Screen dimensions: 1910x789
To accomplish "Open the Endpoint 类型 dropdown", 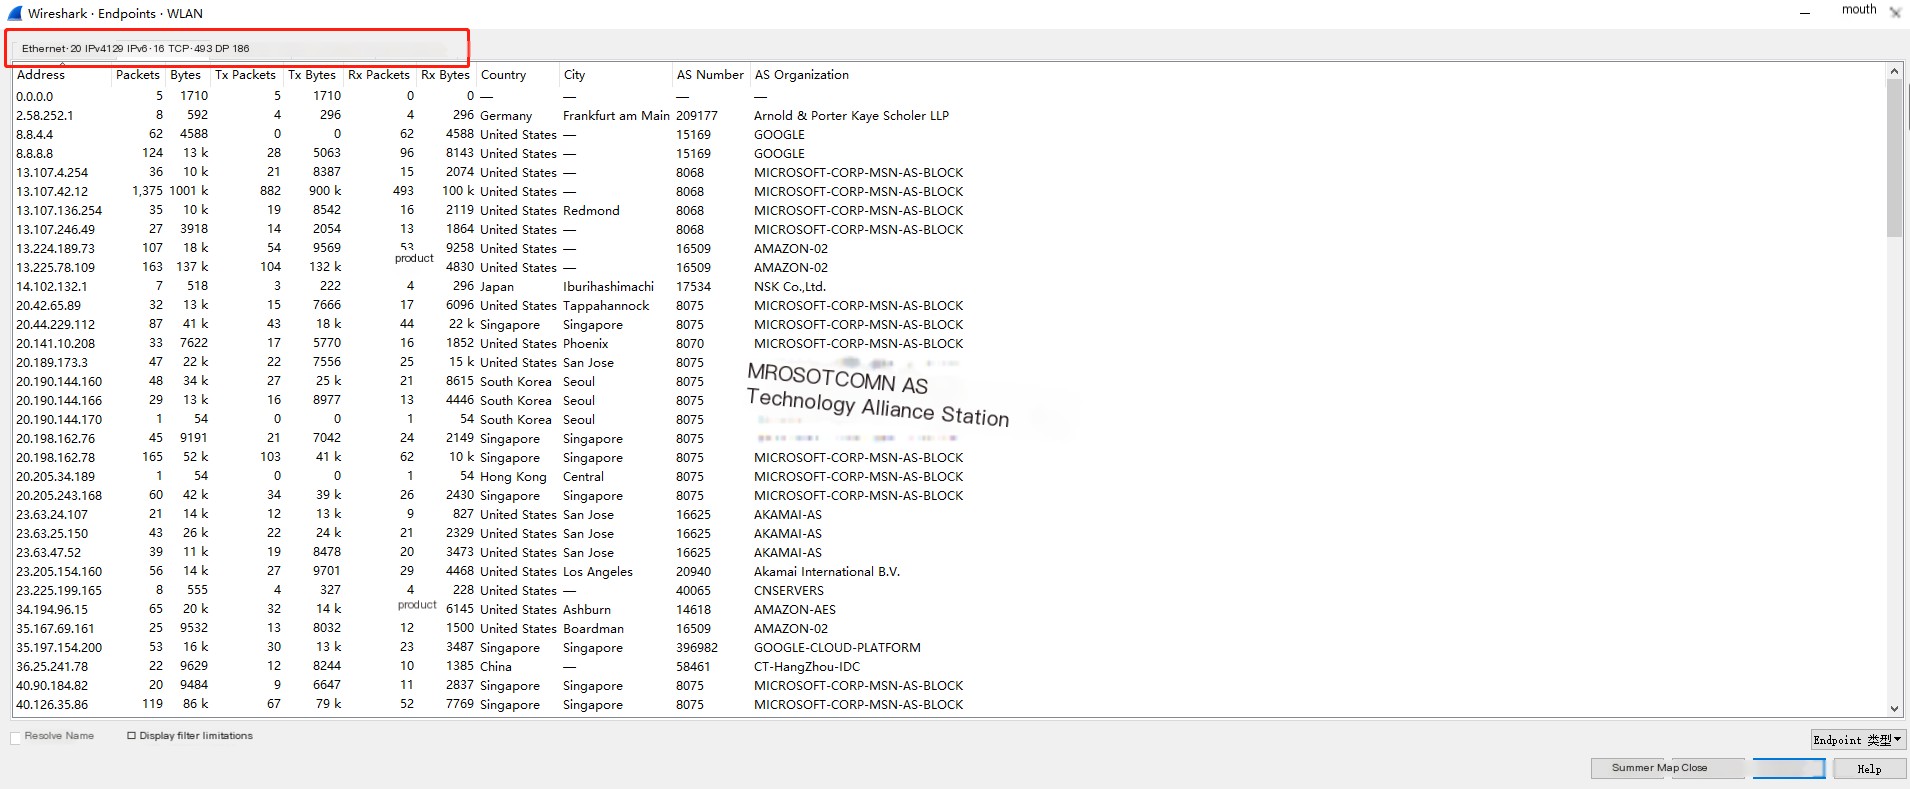I will tap(1858, 740).
